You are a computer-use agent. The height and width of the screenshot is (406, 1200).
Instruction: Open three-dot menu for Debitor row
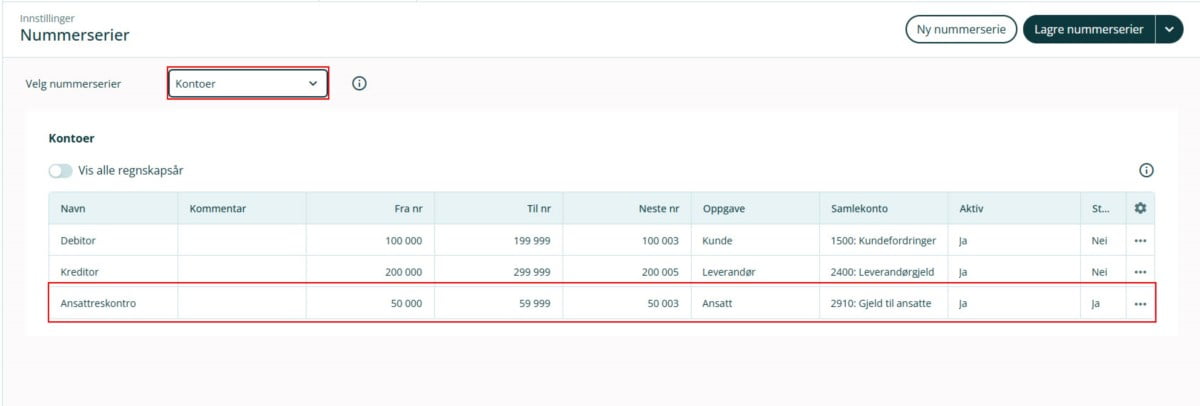(1140, 241)
